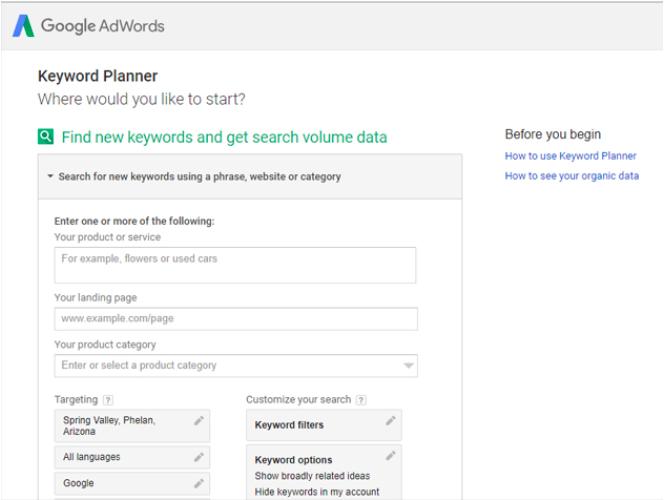Click the landing page URL field
Viewport: 664px width, 500px height.
point(236,319)
